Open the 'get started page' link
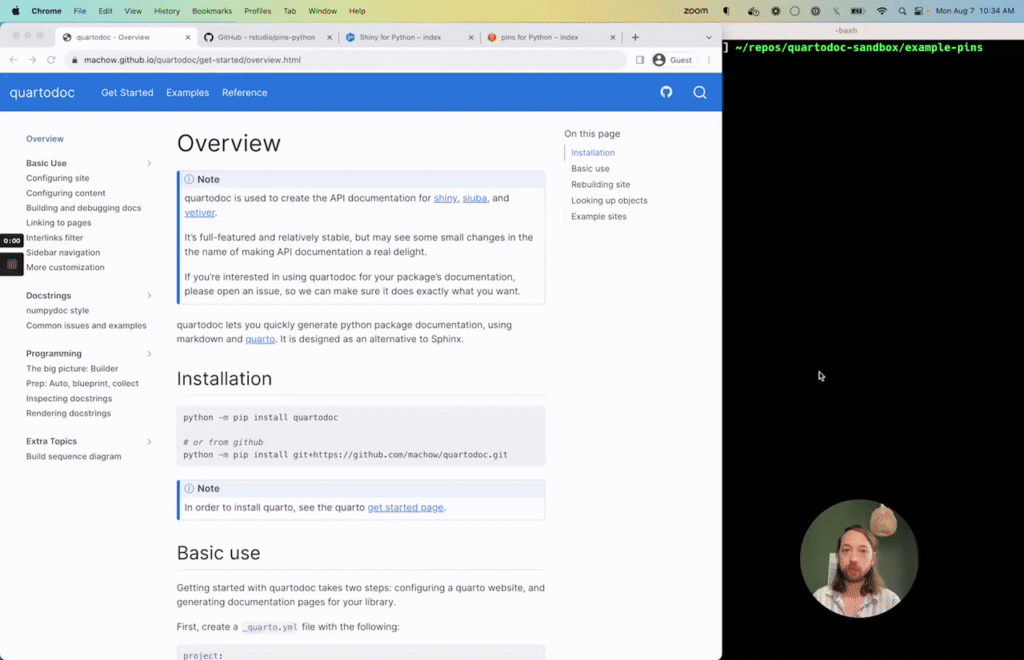This screenshot has height=660, width=1024. (x=406, y=507)
